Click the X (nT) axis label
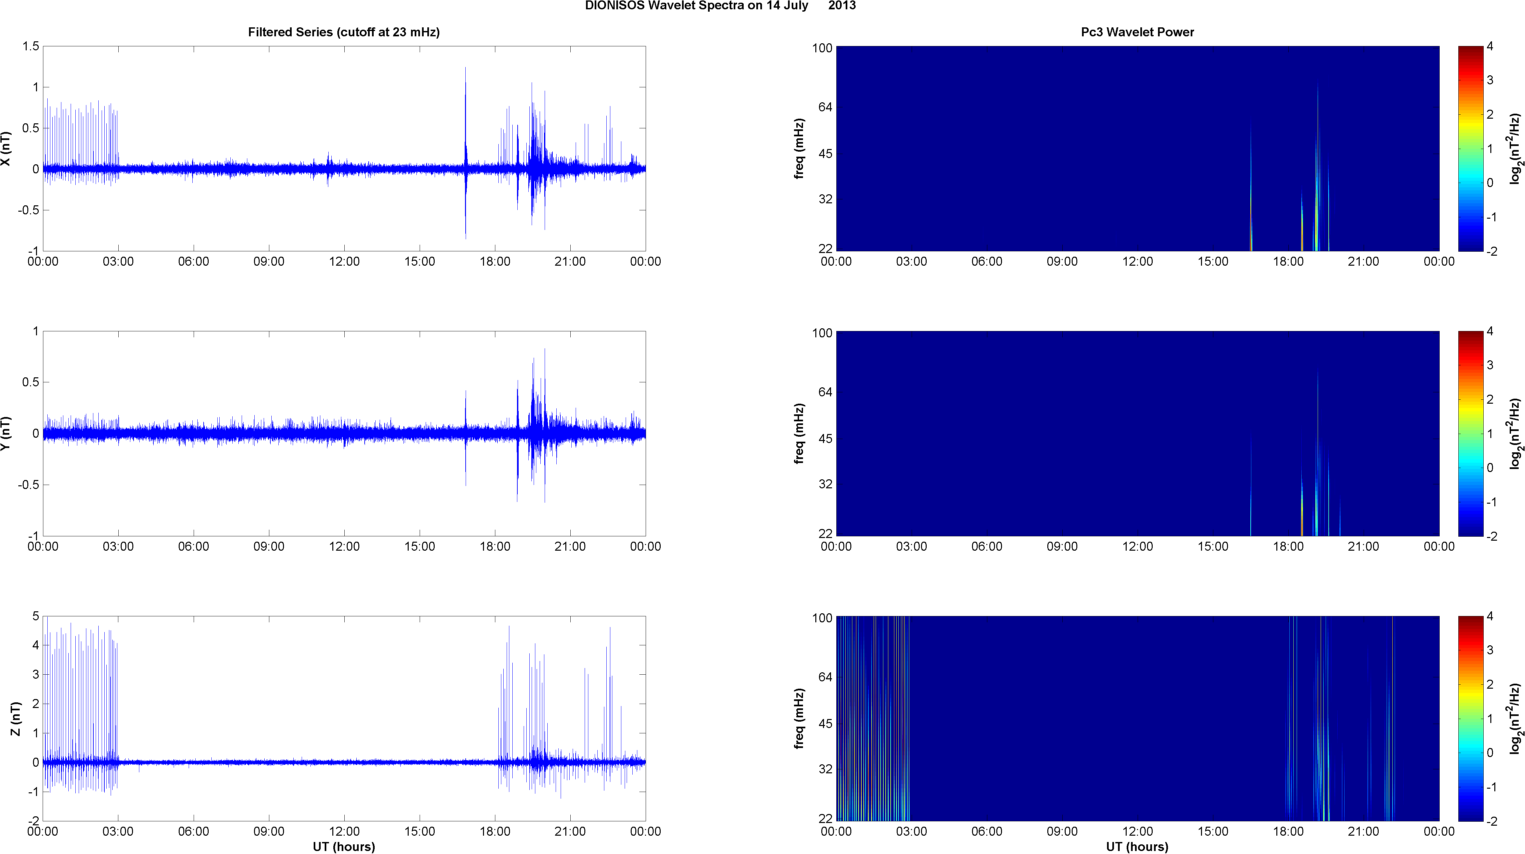 click(6, 149)
